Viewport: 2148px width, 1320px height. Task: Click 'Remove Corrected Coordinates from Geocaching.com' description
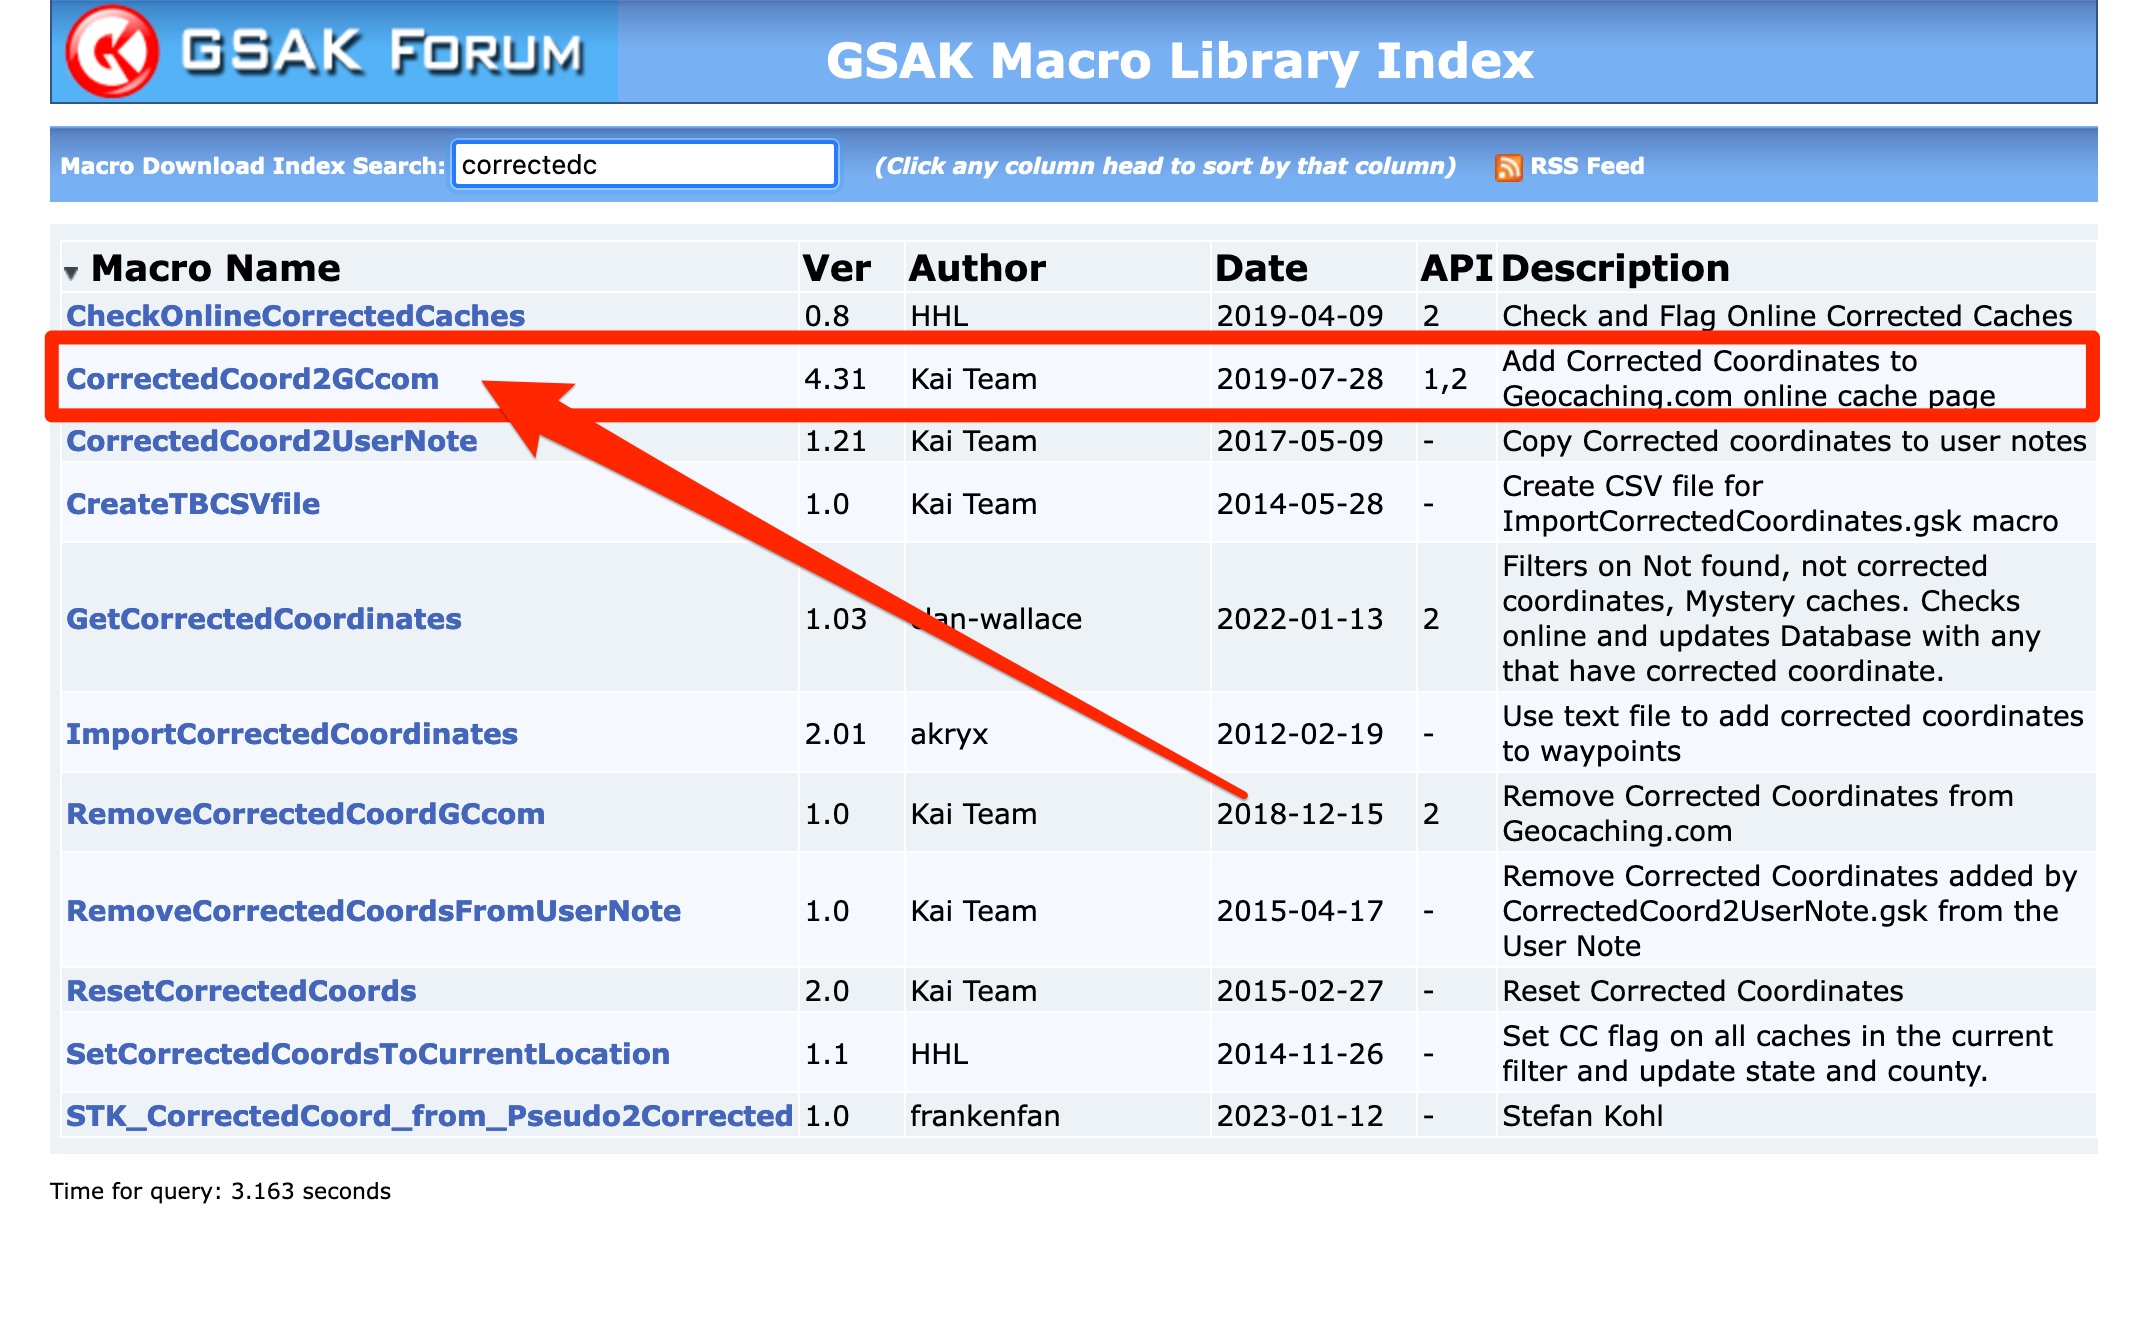(1758, 814)
